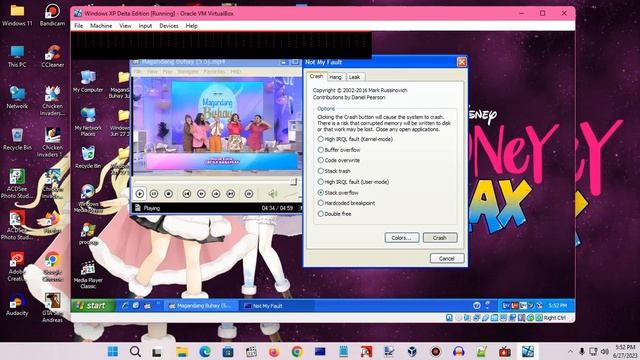
Task: Select High IRQL fault (Kernel-mode) option
Action: (321, 139)
